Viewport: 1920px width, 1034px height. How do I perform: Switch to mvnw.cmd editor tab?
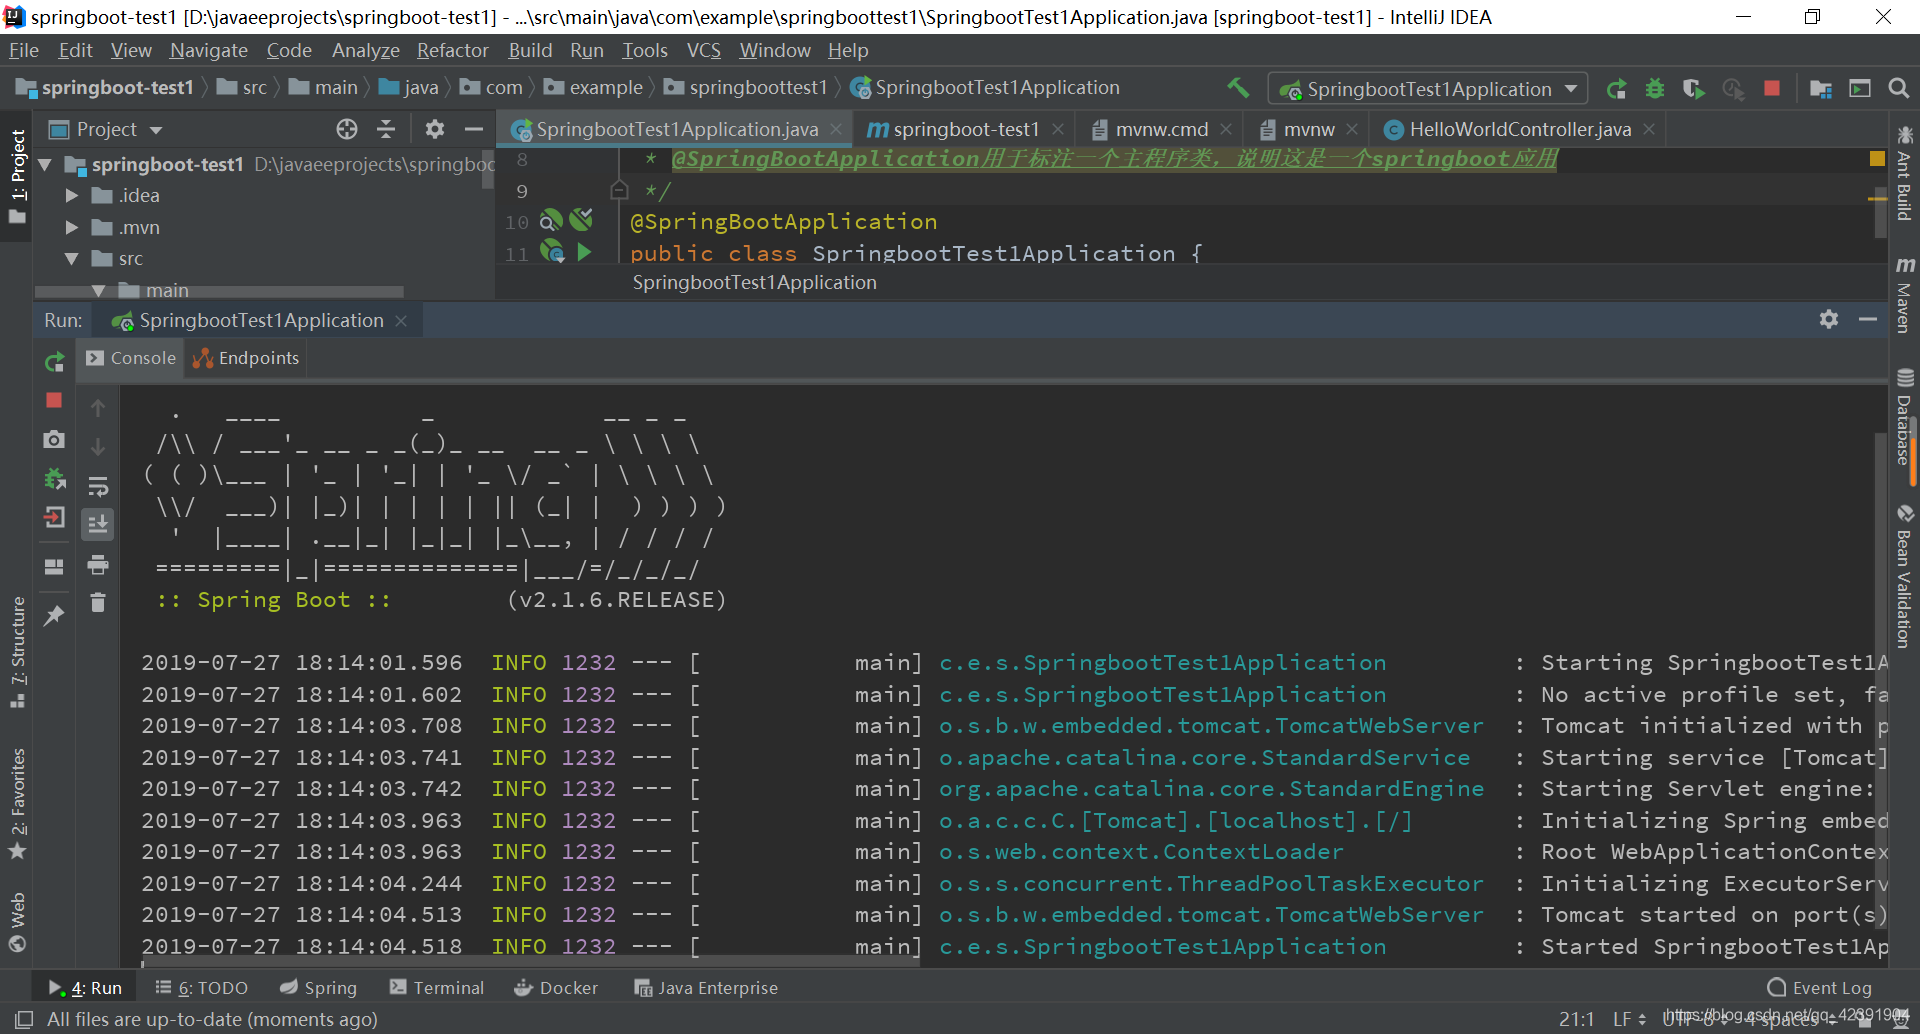point(1162,129)
